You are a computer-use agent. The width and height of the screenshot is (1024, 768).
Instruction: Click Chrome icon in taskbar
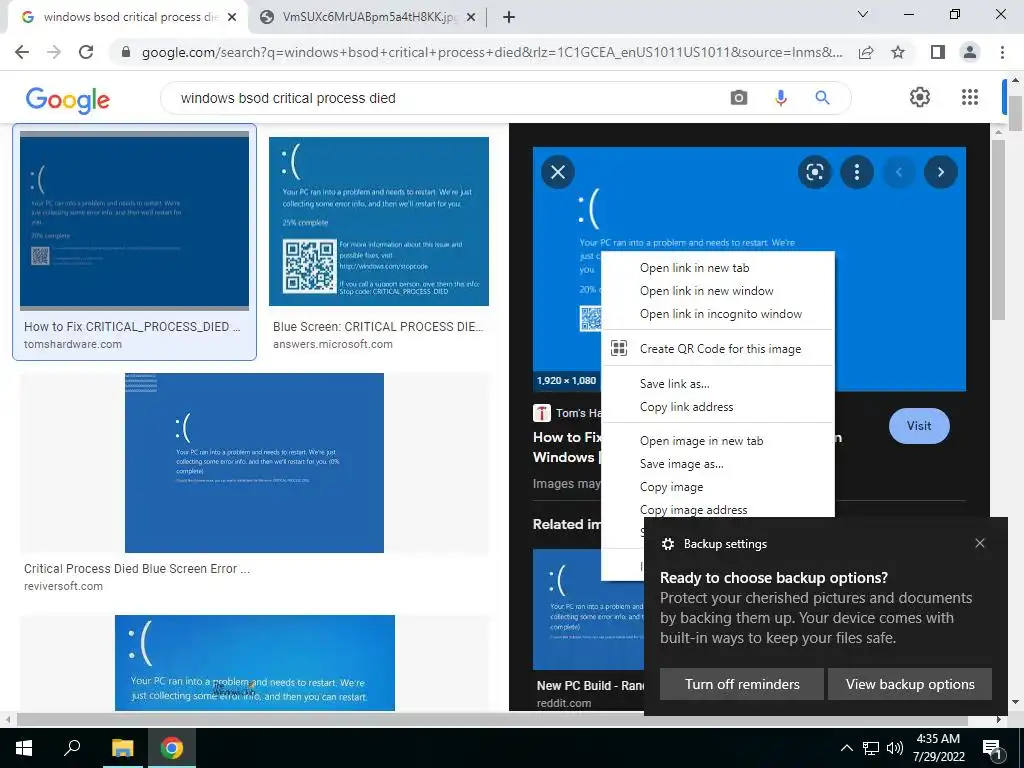point(172,748)
